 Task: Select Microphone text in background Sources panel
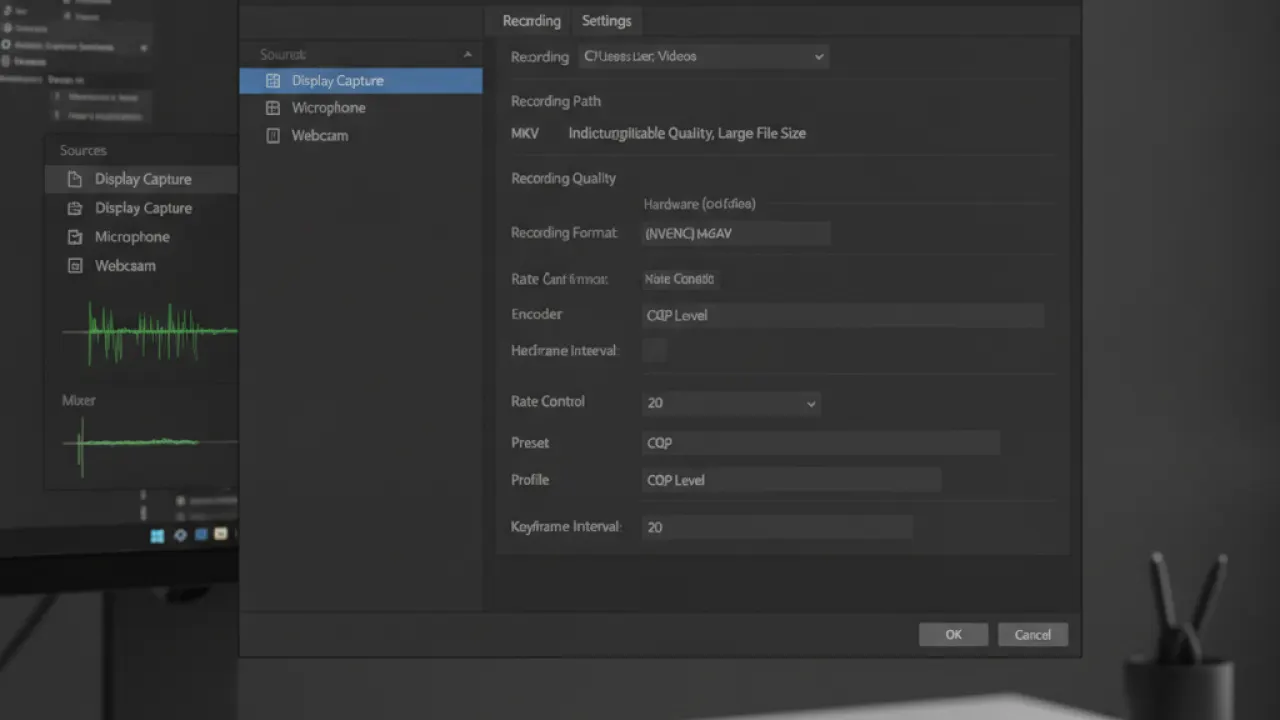pos(132,237)
